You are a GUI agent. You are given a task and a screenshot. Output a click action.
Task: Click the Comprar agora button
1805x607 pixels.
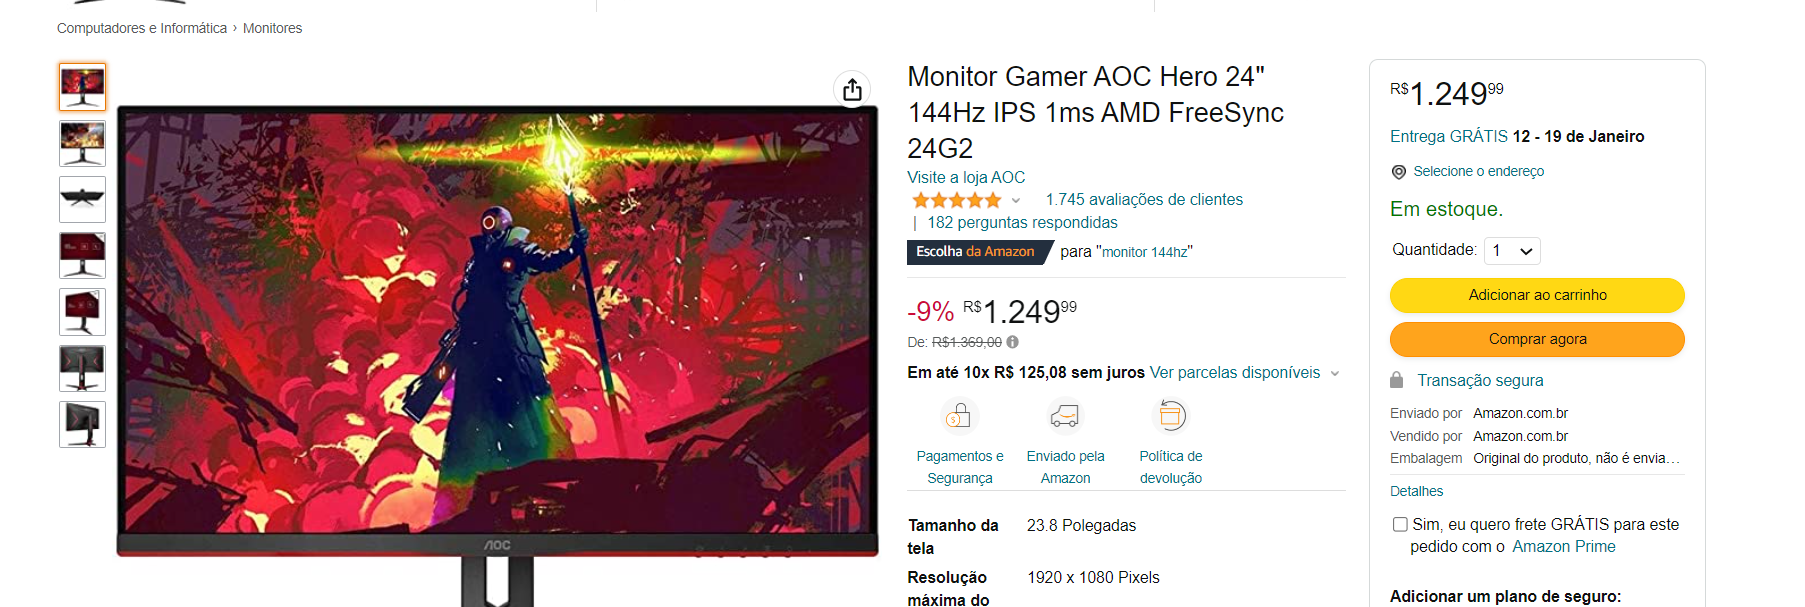1537,339
